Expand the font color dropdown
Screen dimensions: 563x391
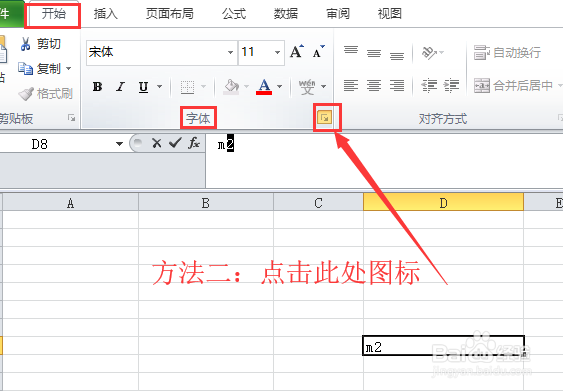[x=280, y=87]
